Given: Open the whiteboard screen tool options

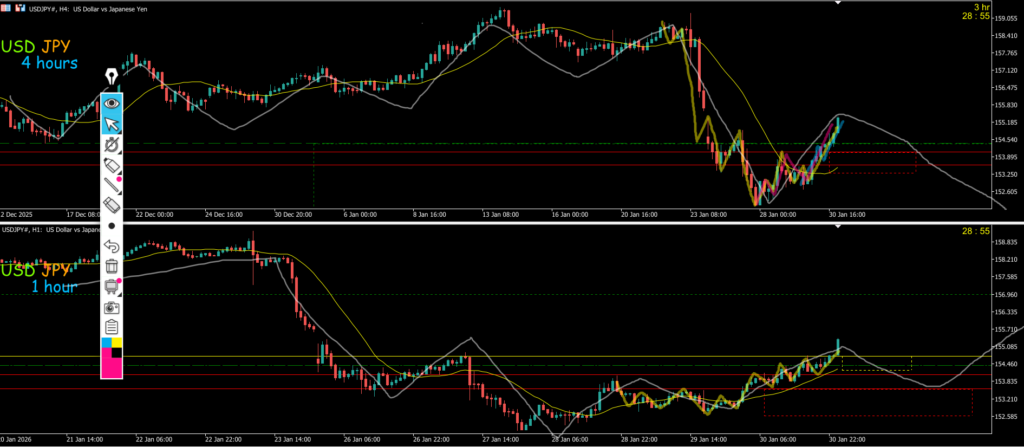Looking at the screenshot, I should click(112, 287).
